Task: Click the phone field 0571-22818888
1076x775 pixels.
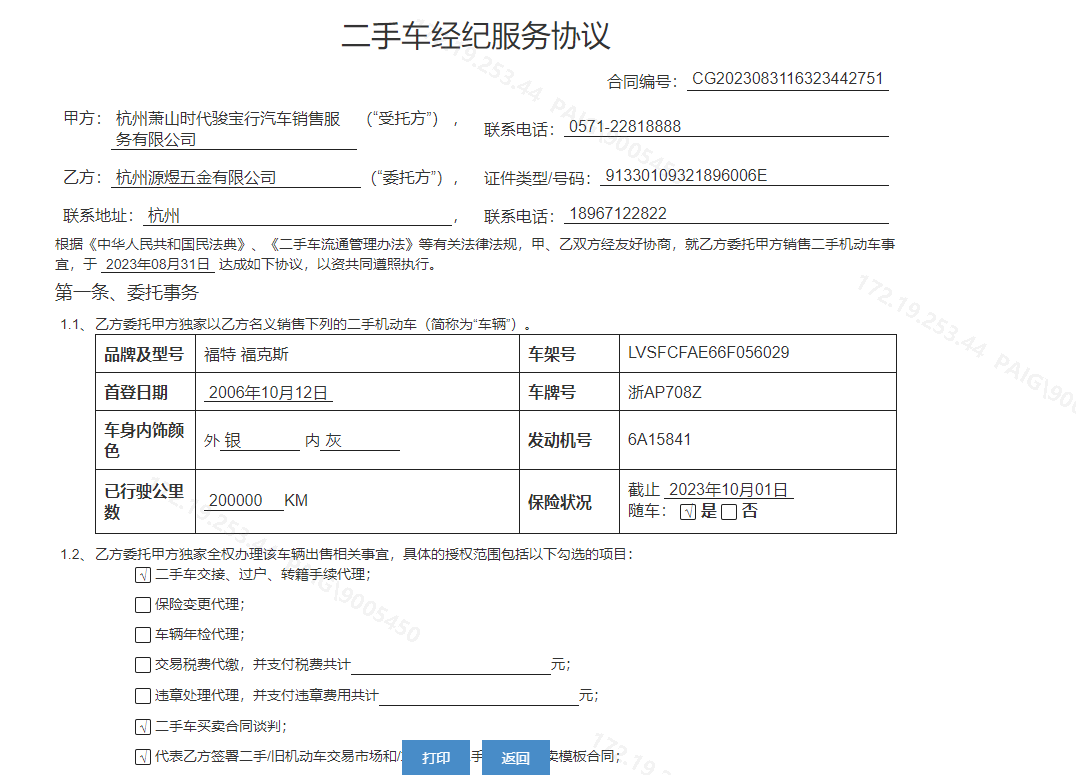Action: pyautogui.click(x=727, y=127)
